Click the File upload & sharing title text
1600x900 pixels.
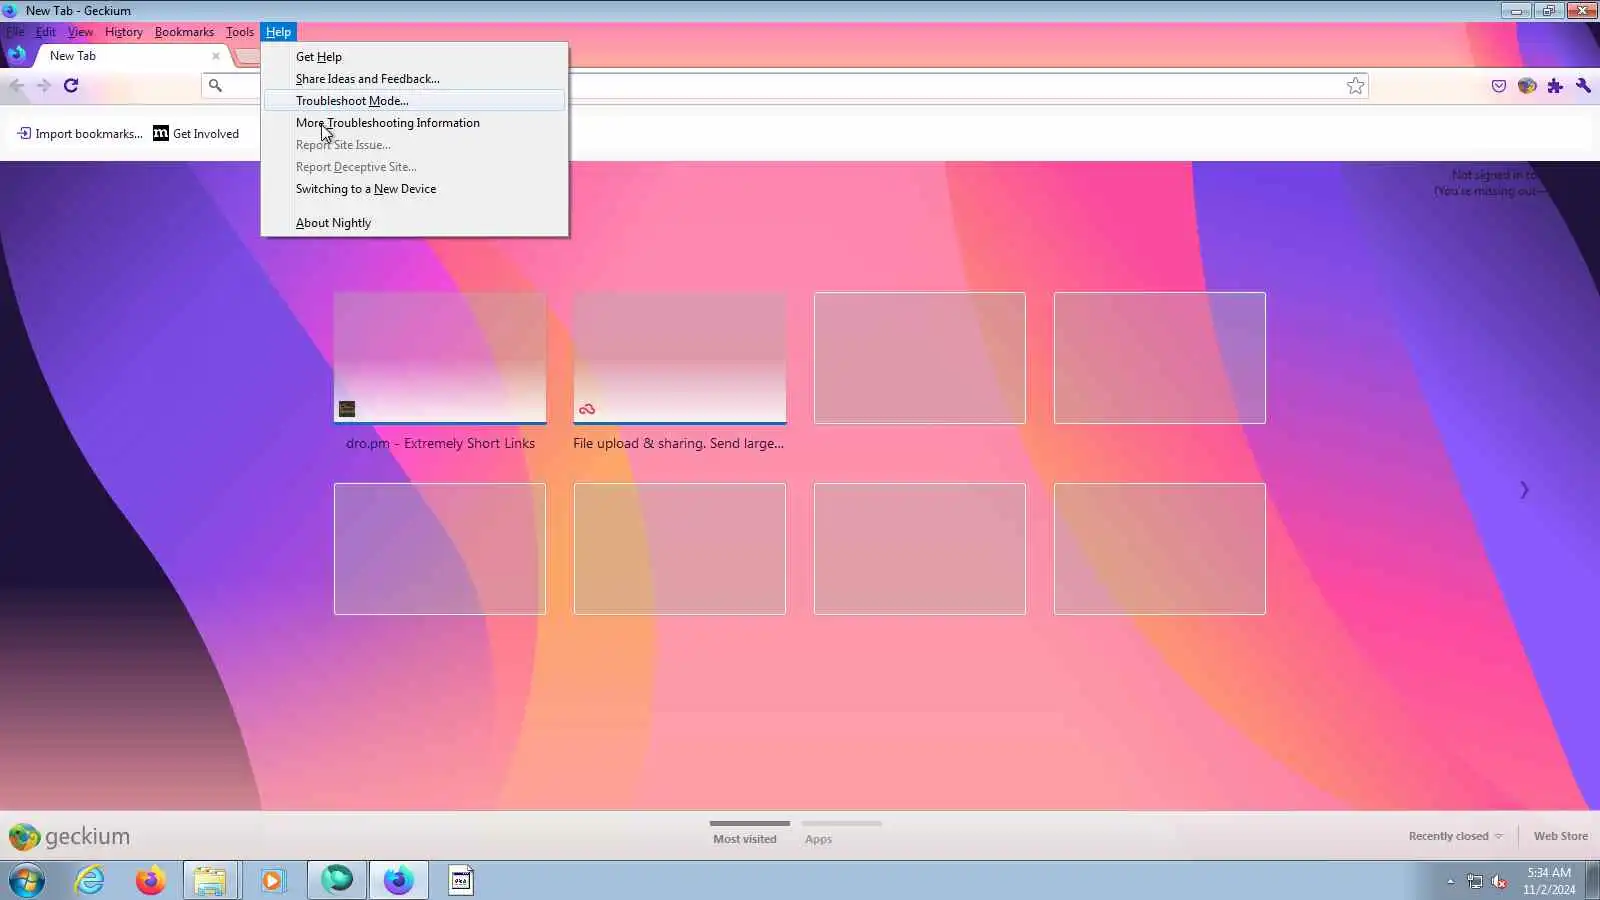pos(679,444)
